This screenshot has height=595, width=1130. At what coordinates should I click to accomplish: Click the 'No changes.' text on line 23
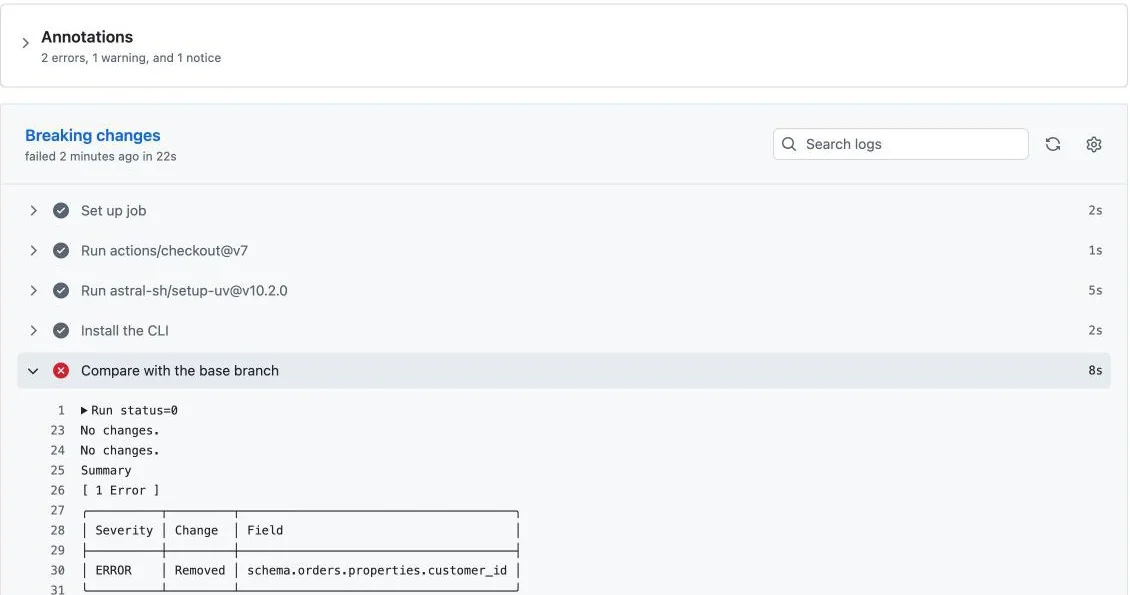[120, 431]
